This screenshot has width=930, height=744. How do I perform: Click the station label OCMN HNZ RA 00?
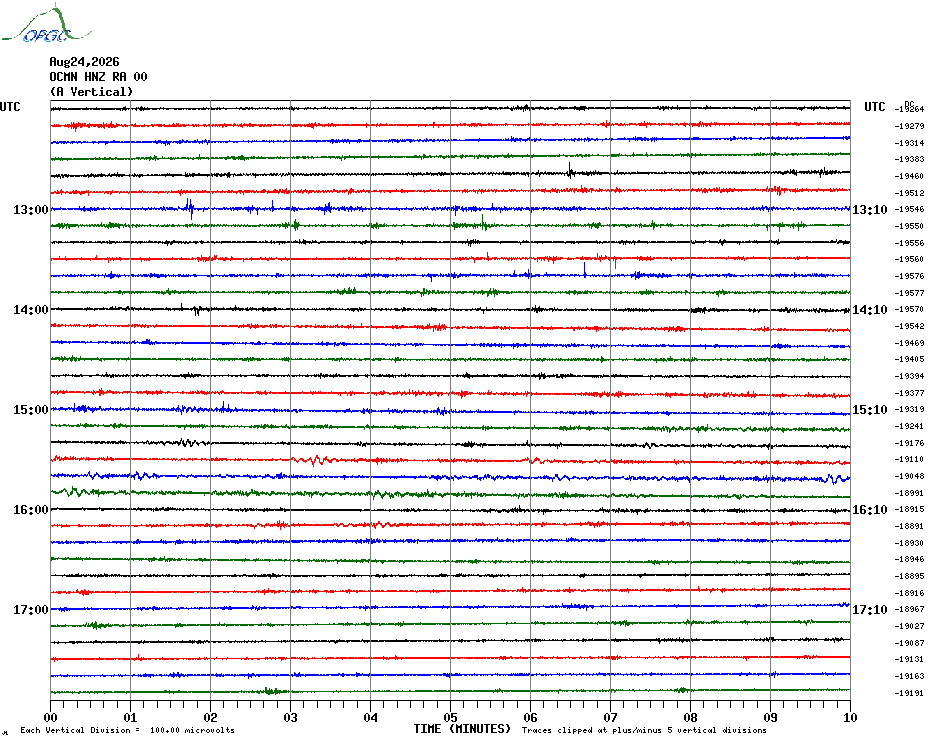click(98, 77)
